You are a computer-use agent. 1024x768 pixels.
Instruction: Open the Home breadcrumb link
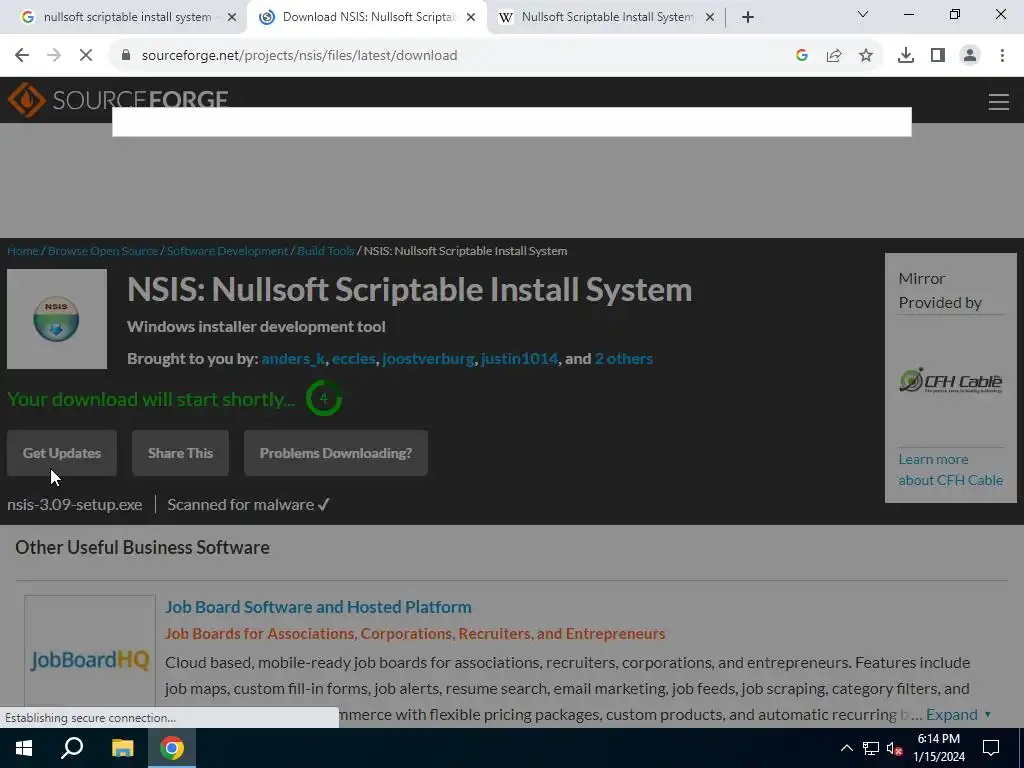(23, 251)
